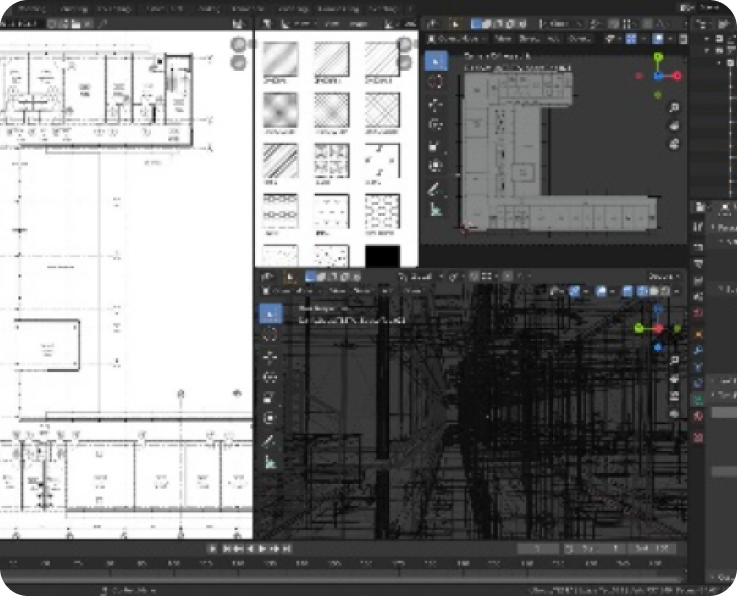Select the Scale tool in wireframe viewport
The image size is (737, 596).
(x=270, y=398)
